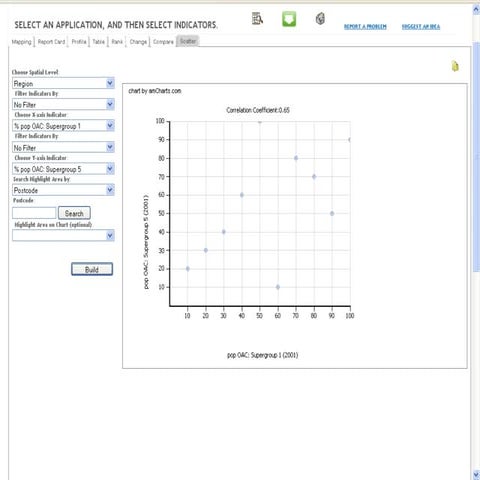Open the Table tab
480x480 pixels.
coord(99,42)
